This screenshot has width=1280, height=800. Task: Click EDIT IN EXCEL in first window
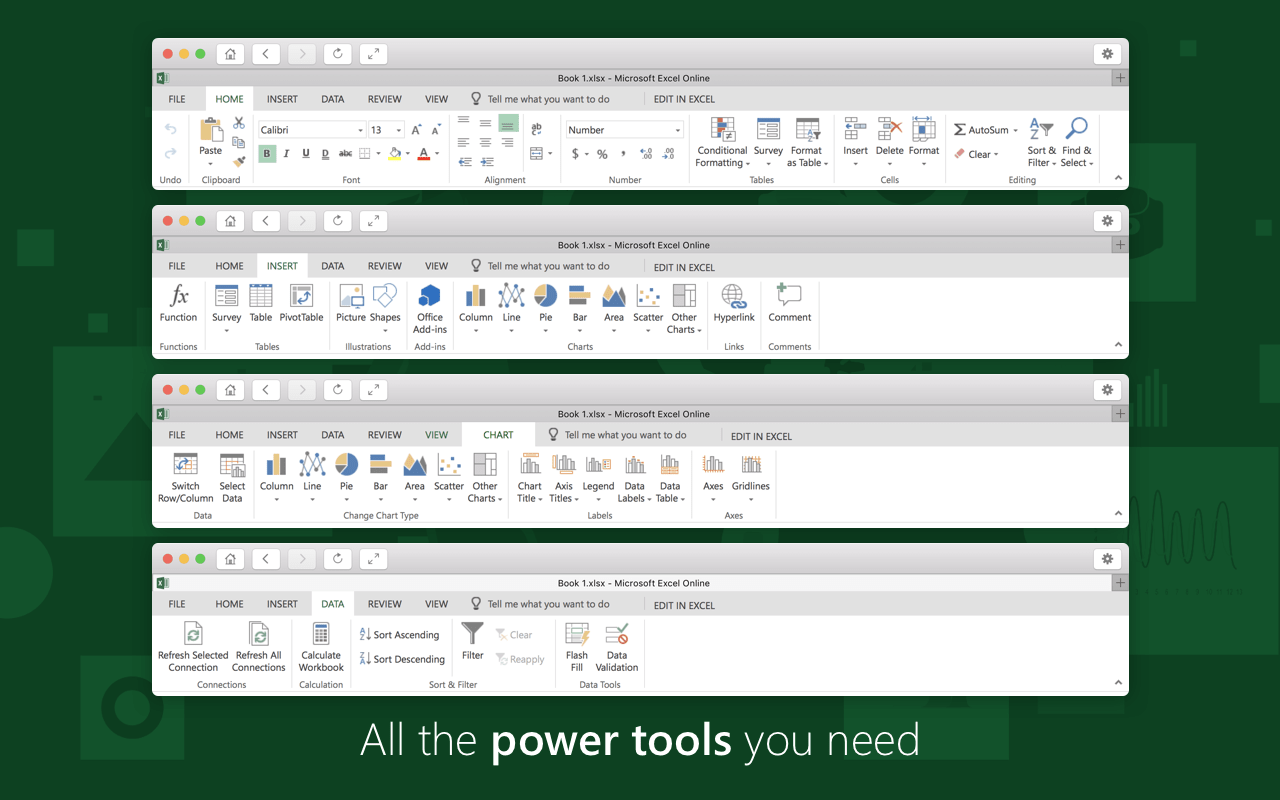point(684,99)
